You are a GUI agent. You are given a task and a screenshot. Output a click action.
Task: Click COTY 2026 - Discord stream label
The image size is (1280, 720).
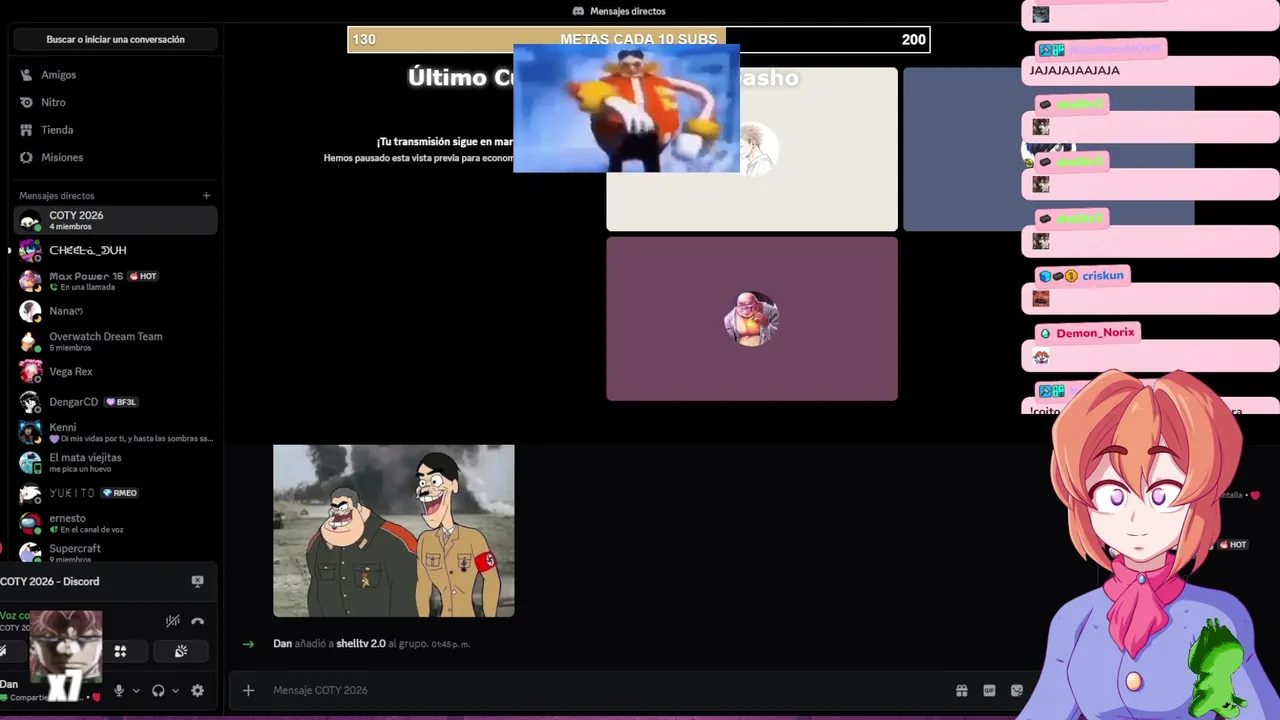[x=50, y=581]
